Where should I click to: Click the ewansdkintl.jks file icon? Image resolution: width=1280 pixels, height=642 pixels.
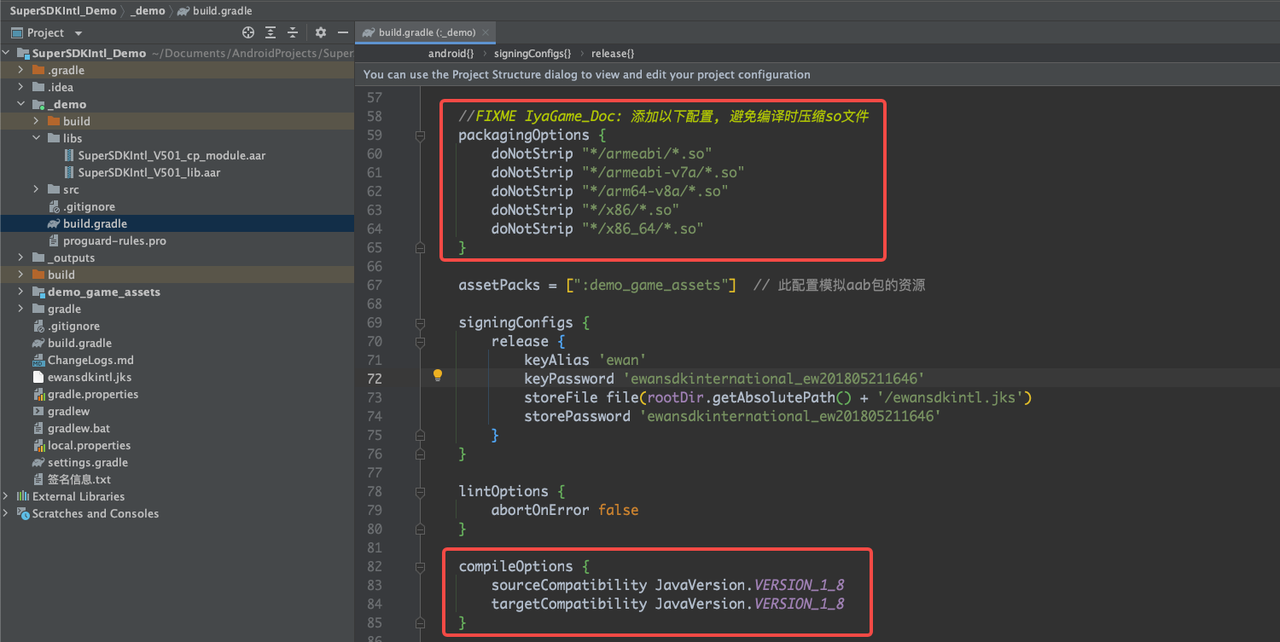click(x=38, y=377)
